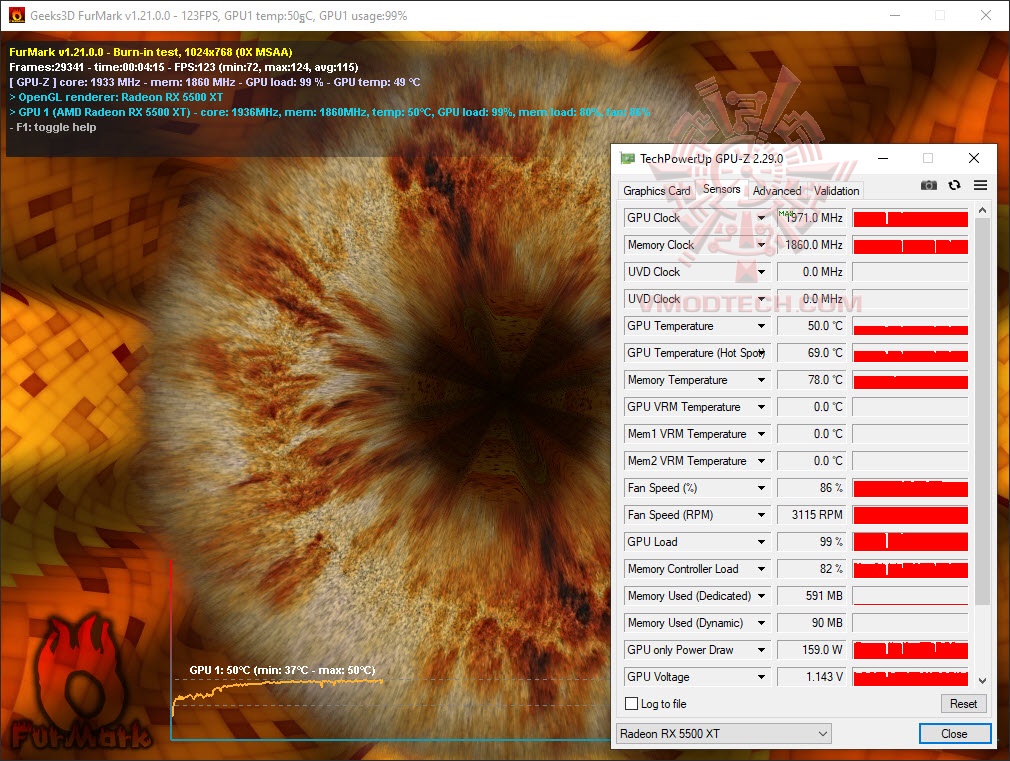Image resolution: width=1010 pixels, height=761 pixels.
Task: Open the GPU Clock sensor dropdown
Action: 761,218
